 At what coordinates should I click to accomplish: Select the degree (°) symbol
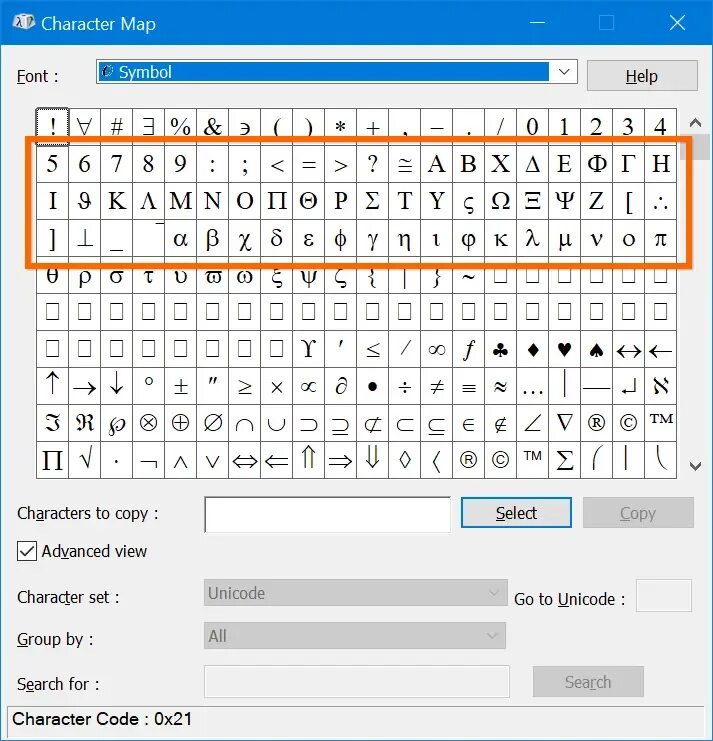click(148, 386)
